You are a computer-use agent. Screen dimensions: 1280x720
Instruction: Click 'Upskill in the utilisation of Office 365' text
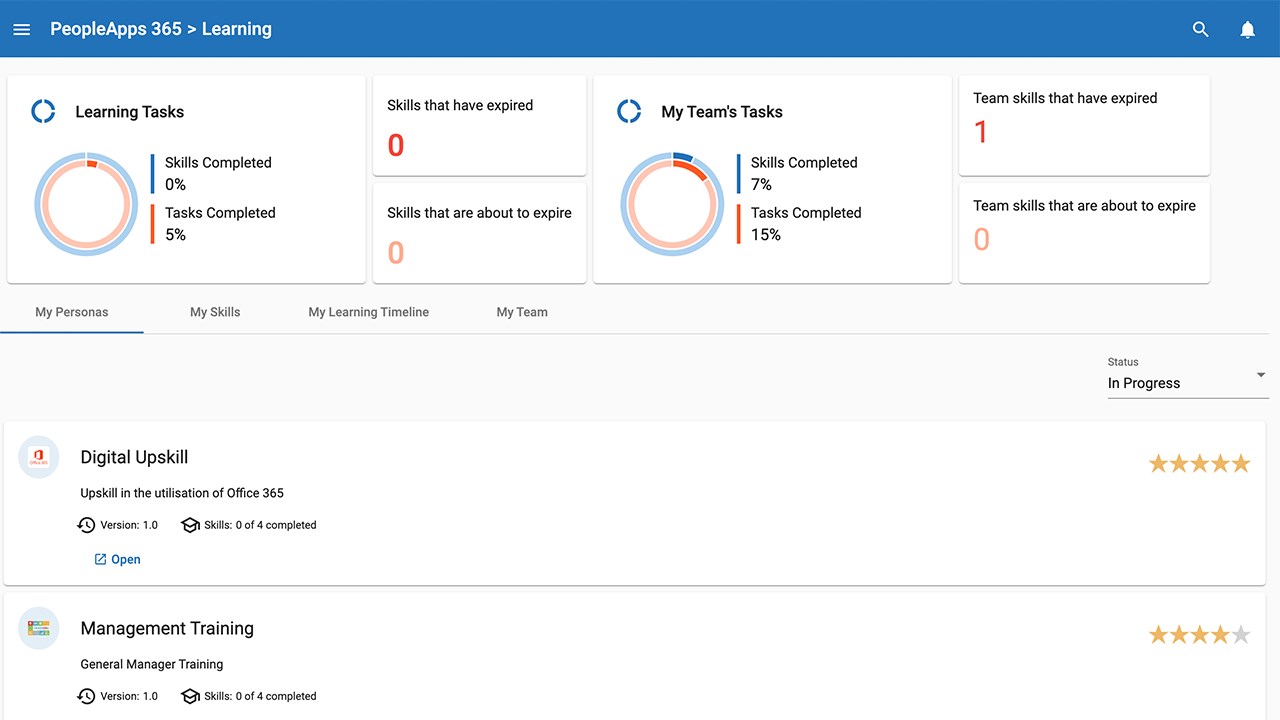182,493
